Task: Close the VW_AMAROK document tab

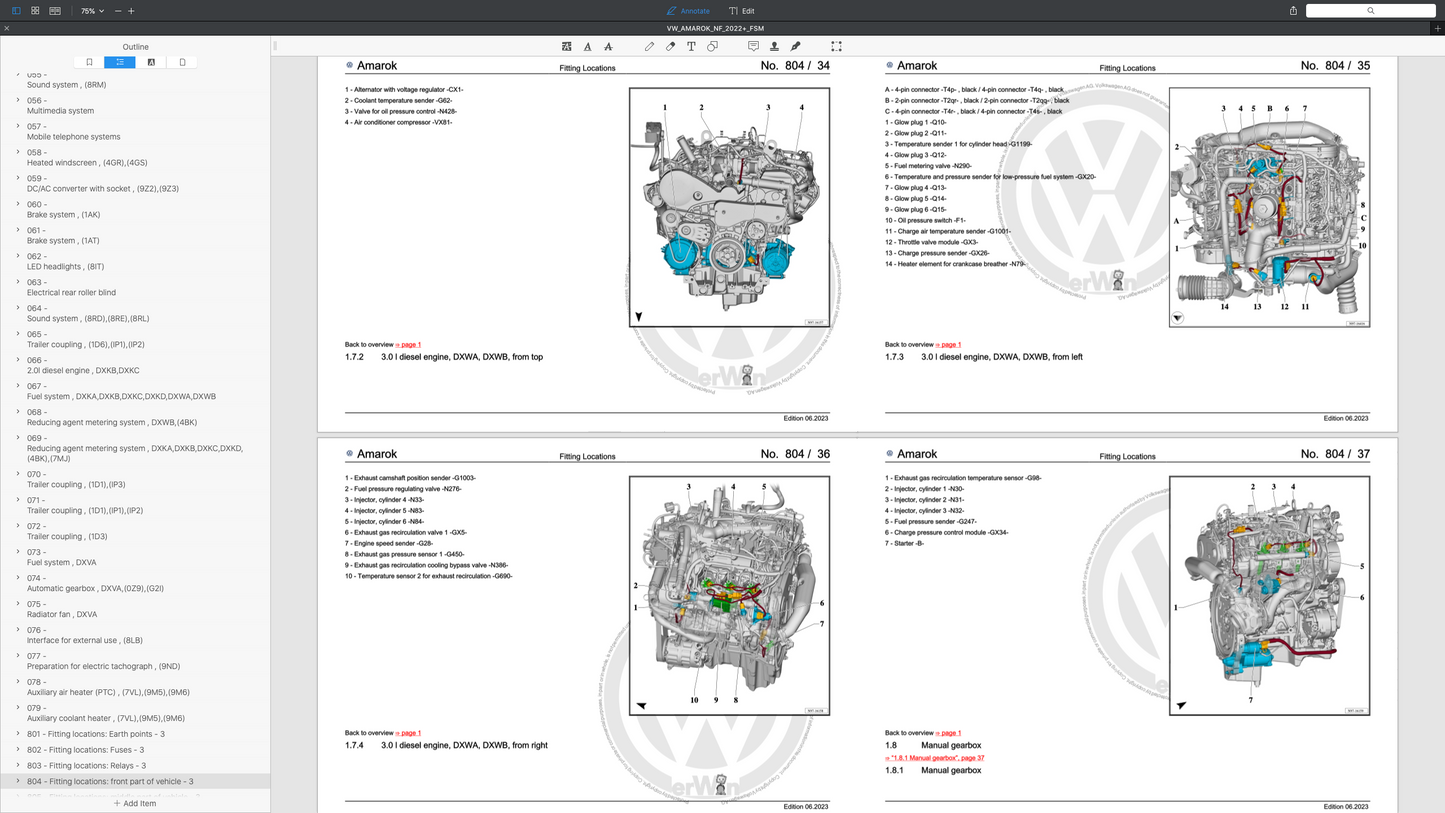Action: 6,28
